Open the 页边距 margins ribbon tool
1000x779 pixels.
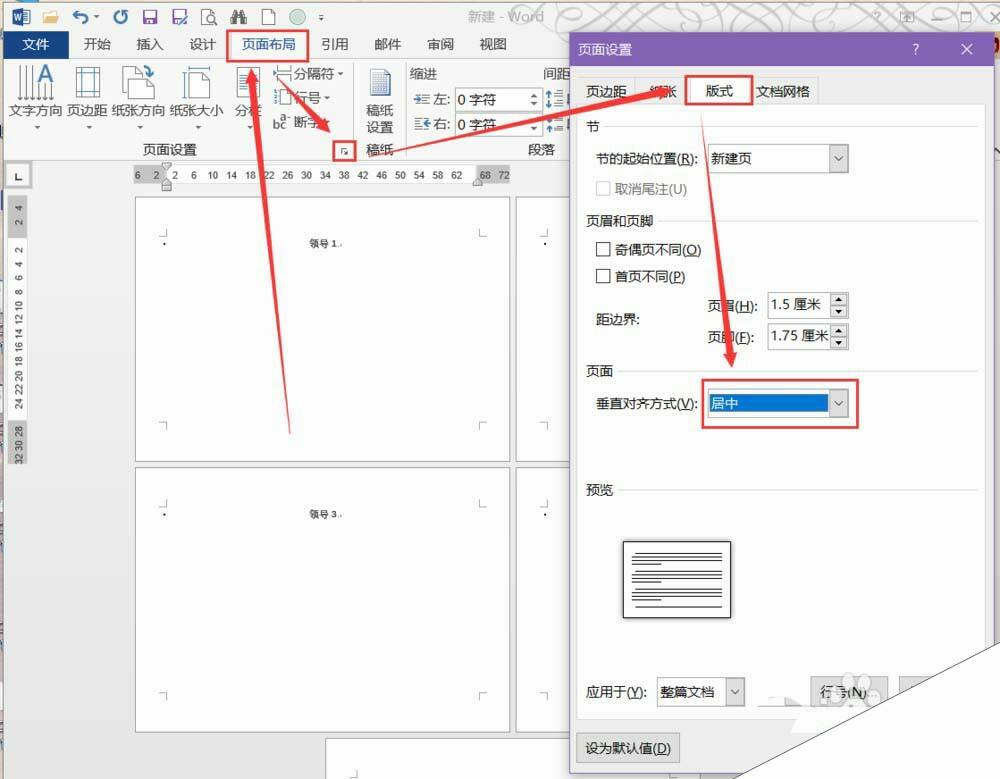pos(87,97)
